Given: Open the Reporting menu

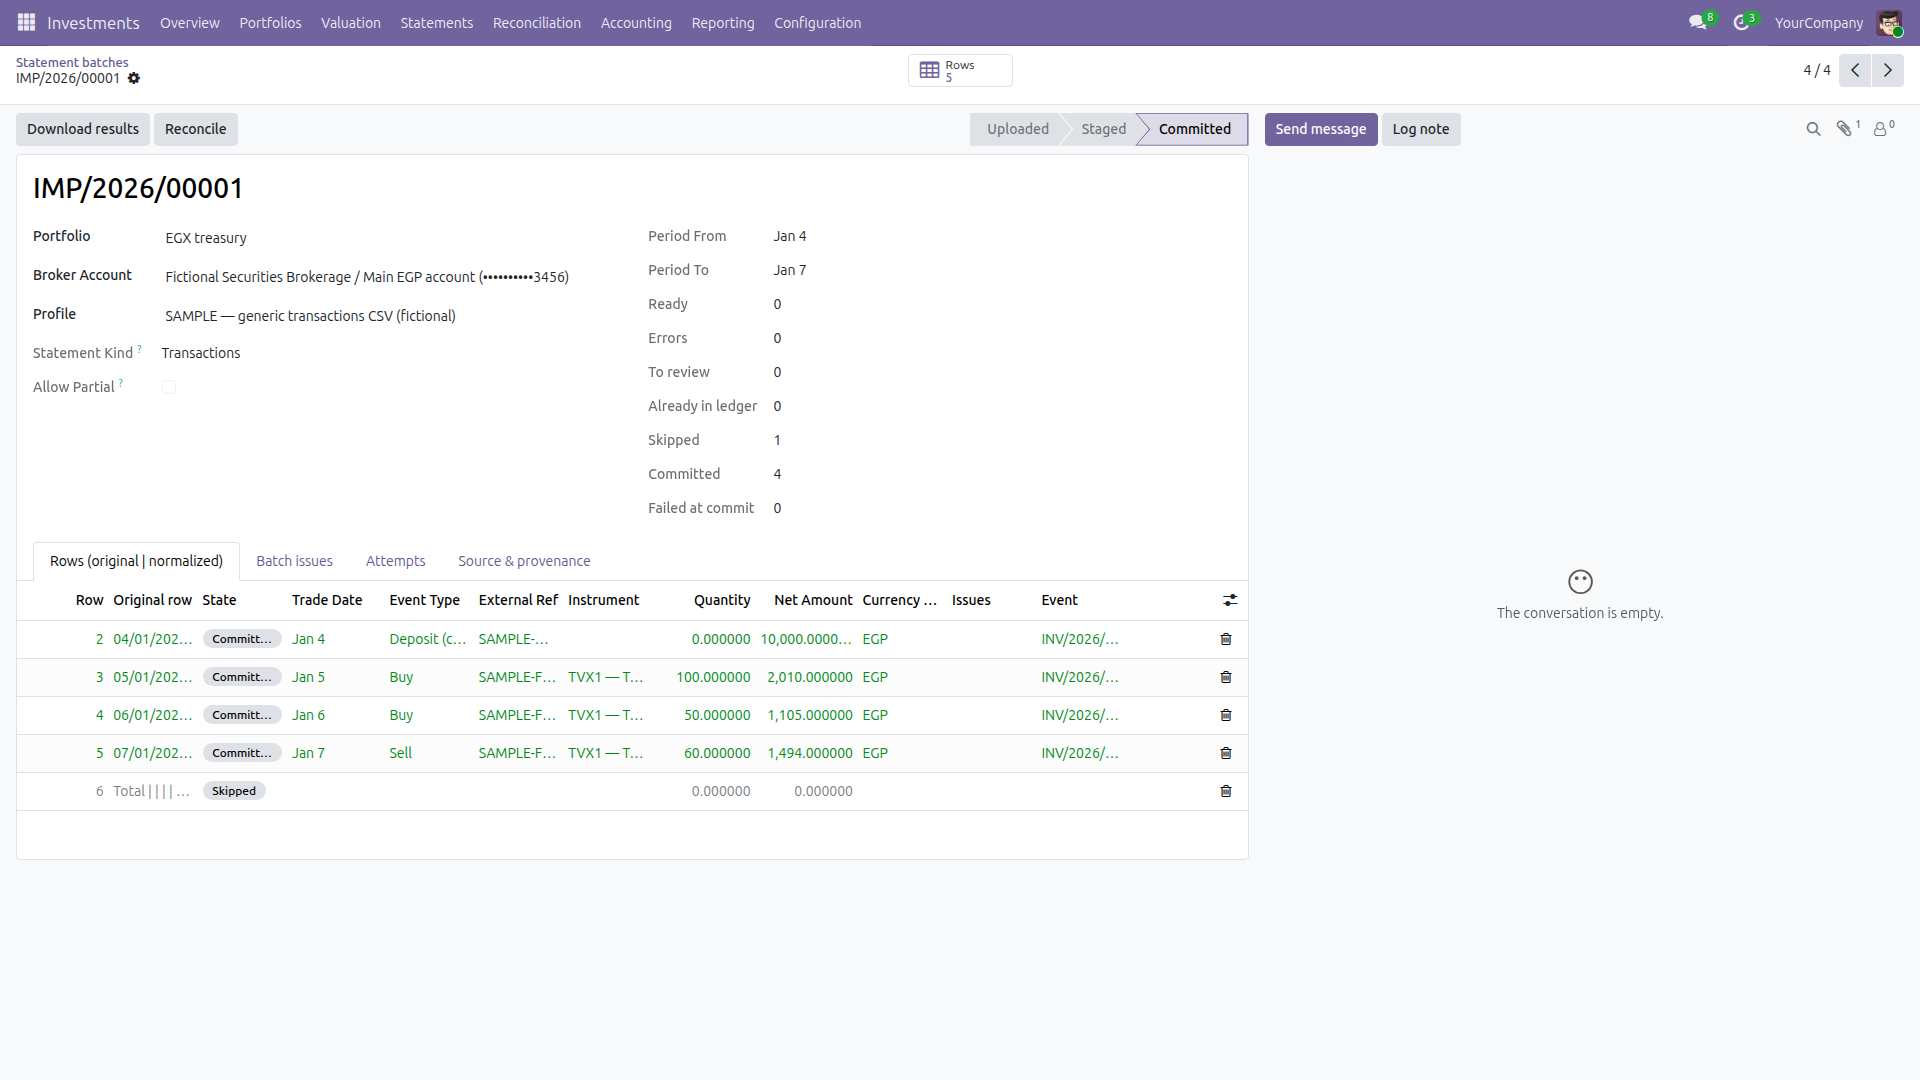Looking at the screenshot, I should coord(723,22).
